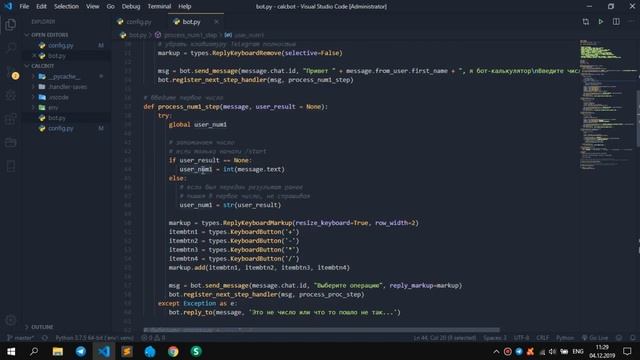Open the Edit menu

click(x=41, y=7)
